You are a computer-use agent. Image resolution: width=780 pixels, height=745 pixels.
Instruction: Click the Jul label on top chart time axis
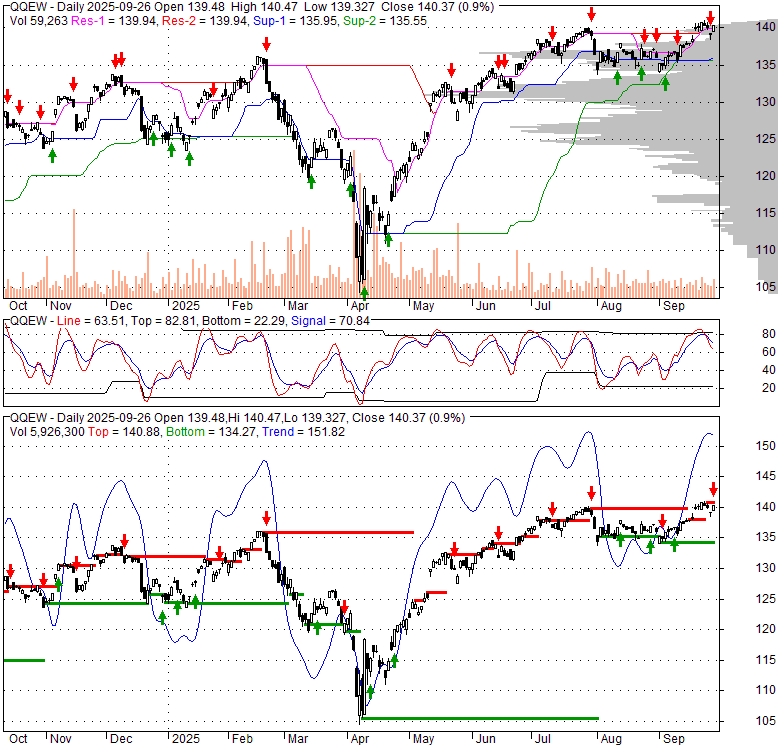543,306
